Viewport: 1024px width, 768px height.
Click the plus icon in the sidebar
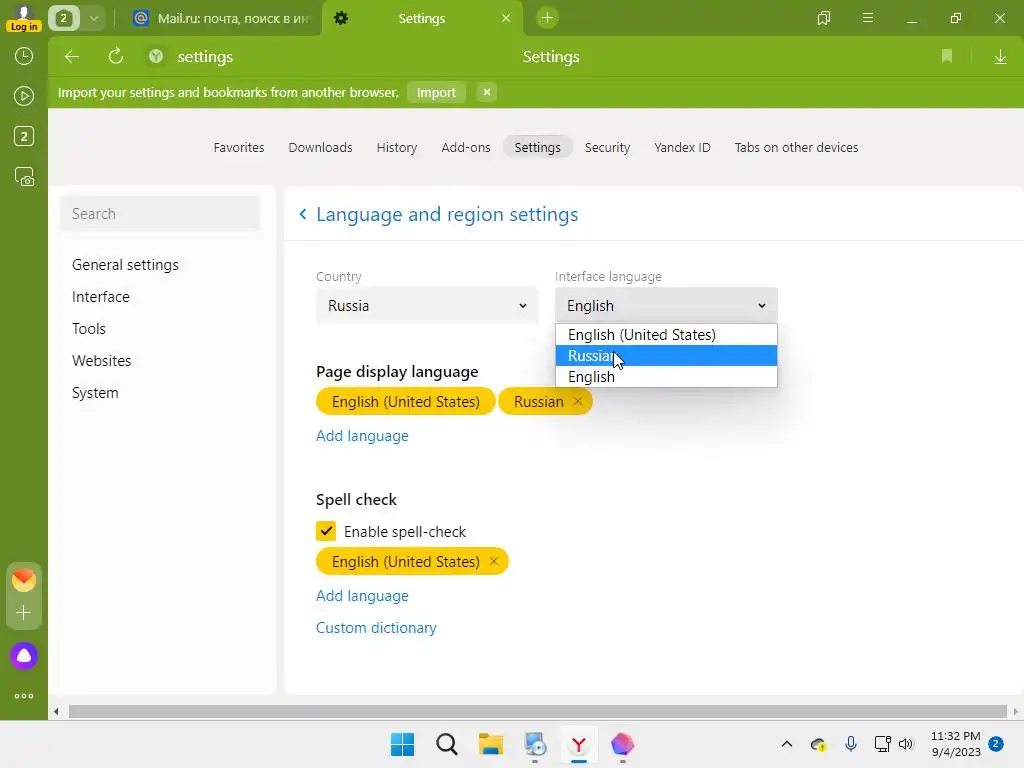[x=24, y=613]
